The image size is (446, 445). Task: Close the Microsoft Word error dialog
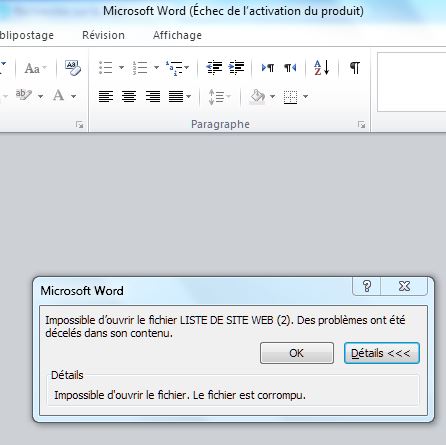pos(404,286)
